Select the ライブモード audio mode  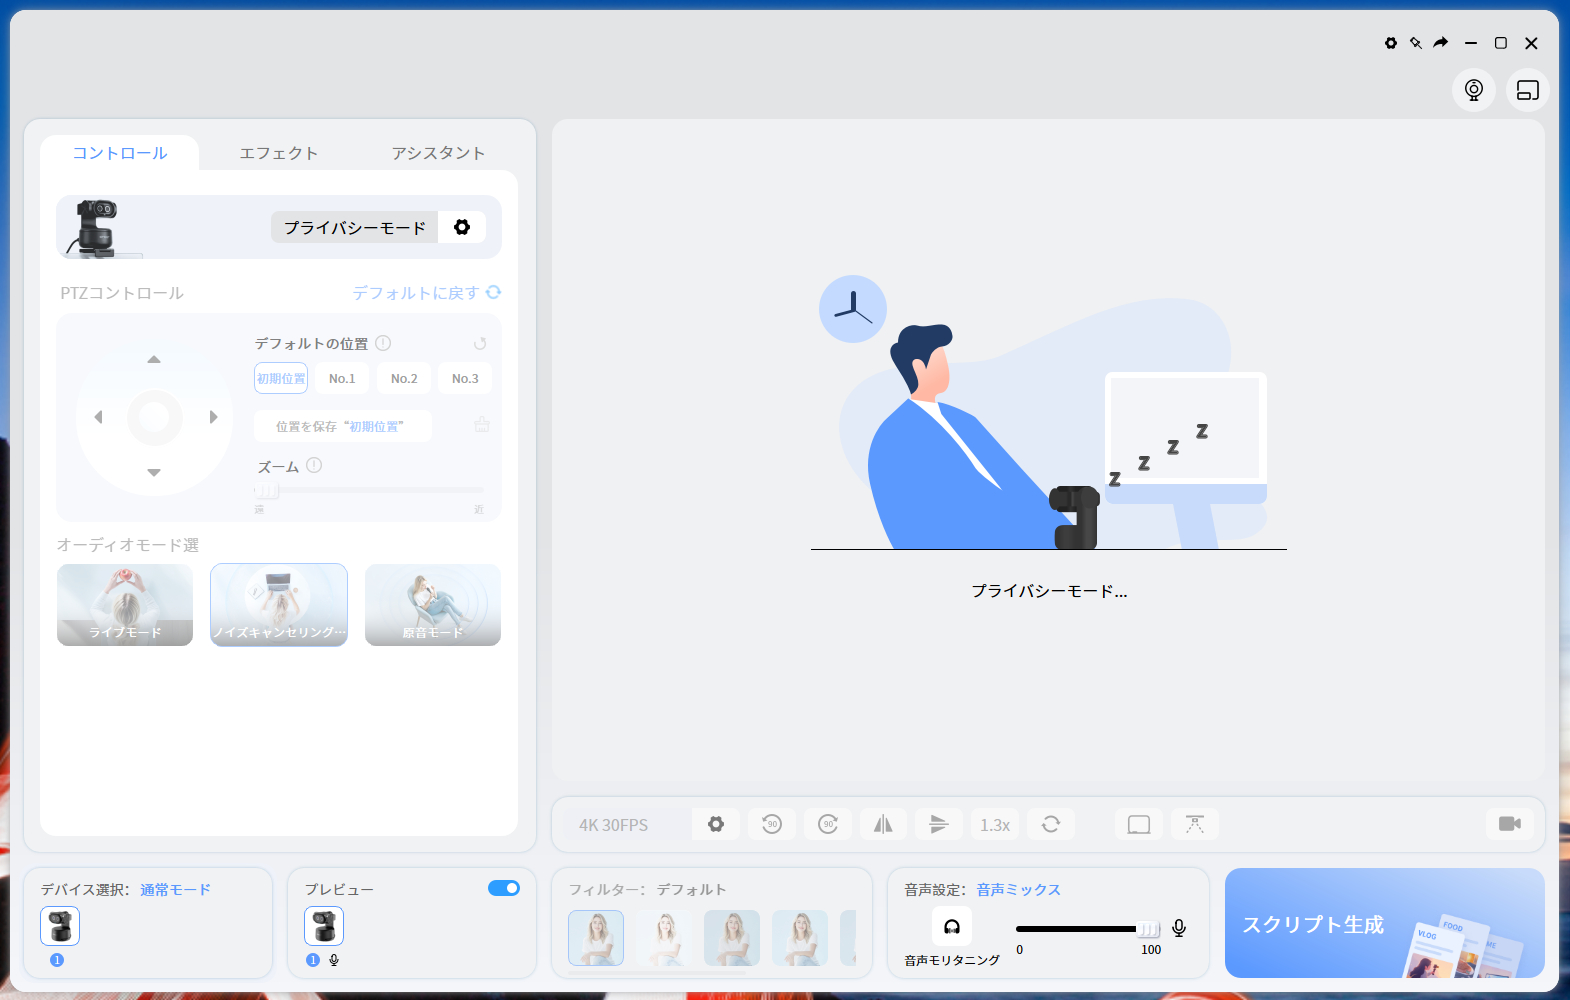pyautogui.click(x=125, y=605)
